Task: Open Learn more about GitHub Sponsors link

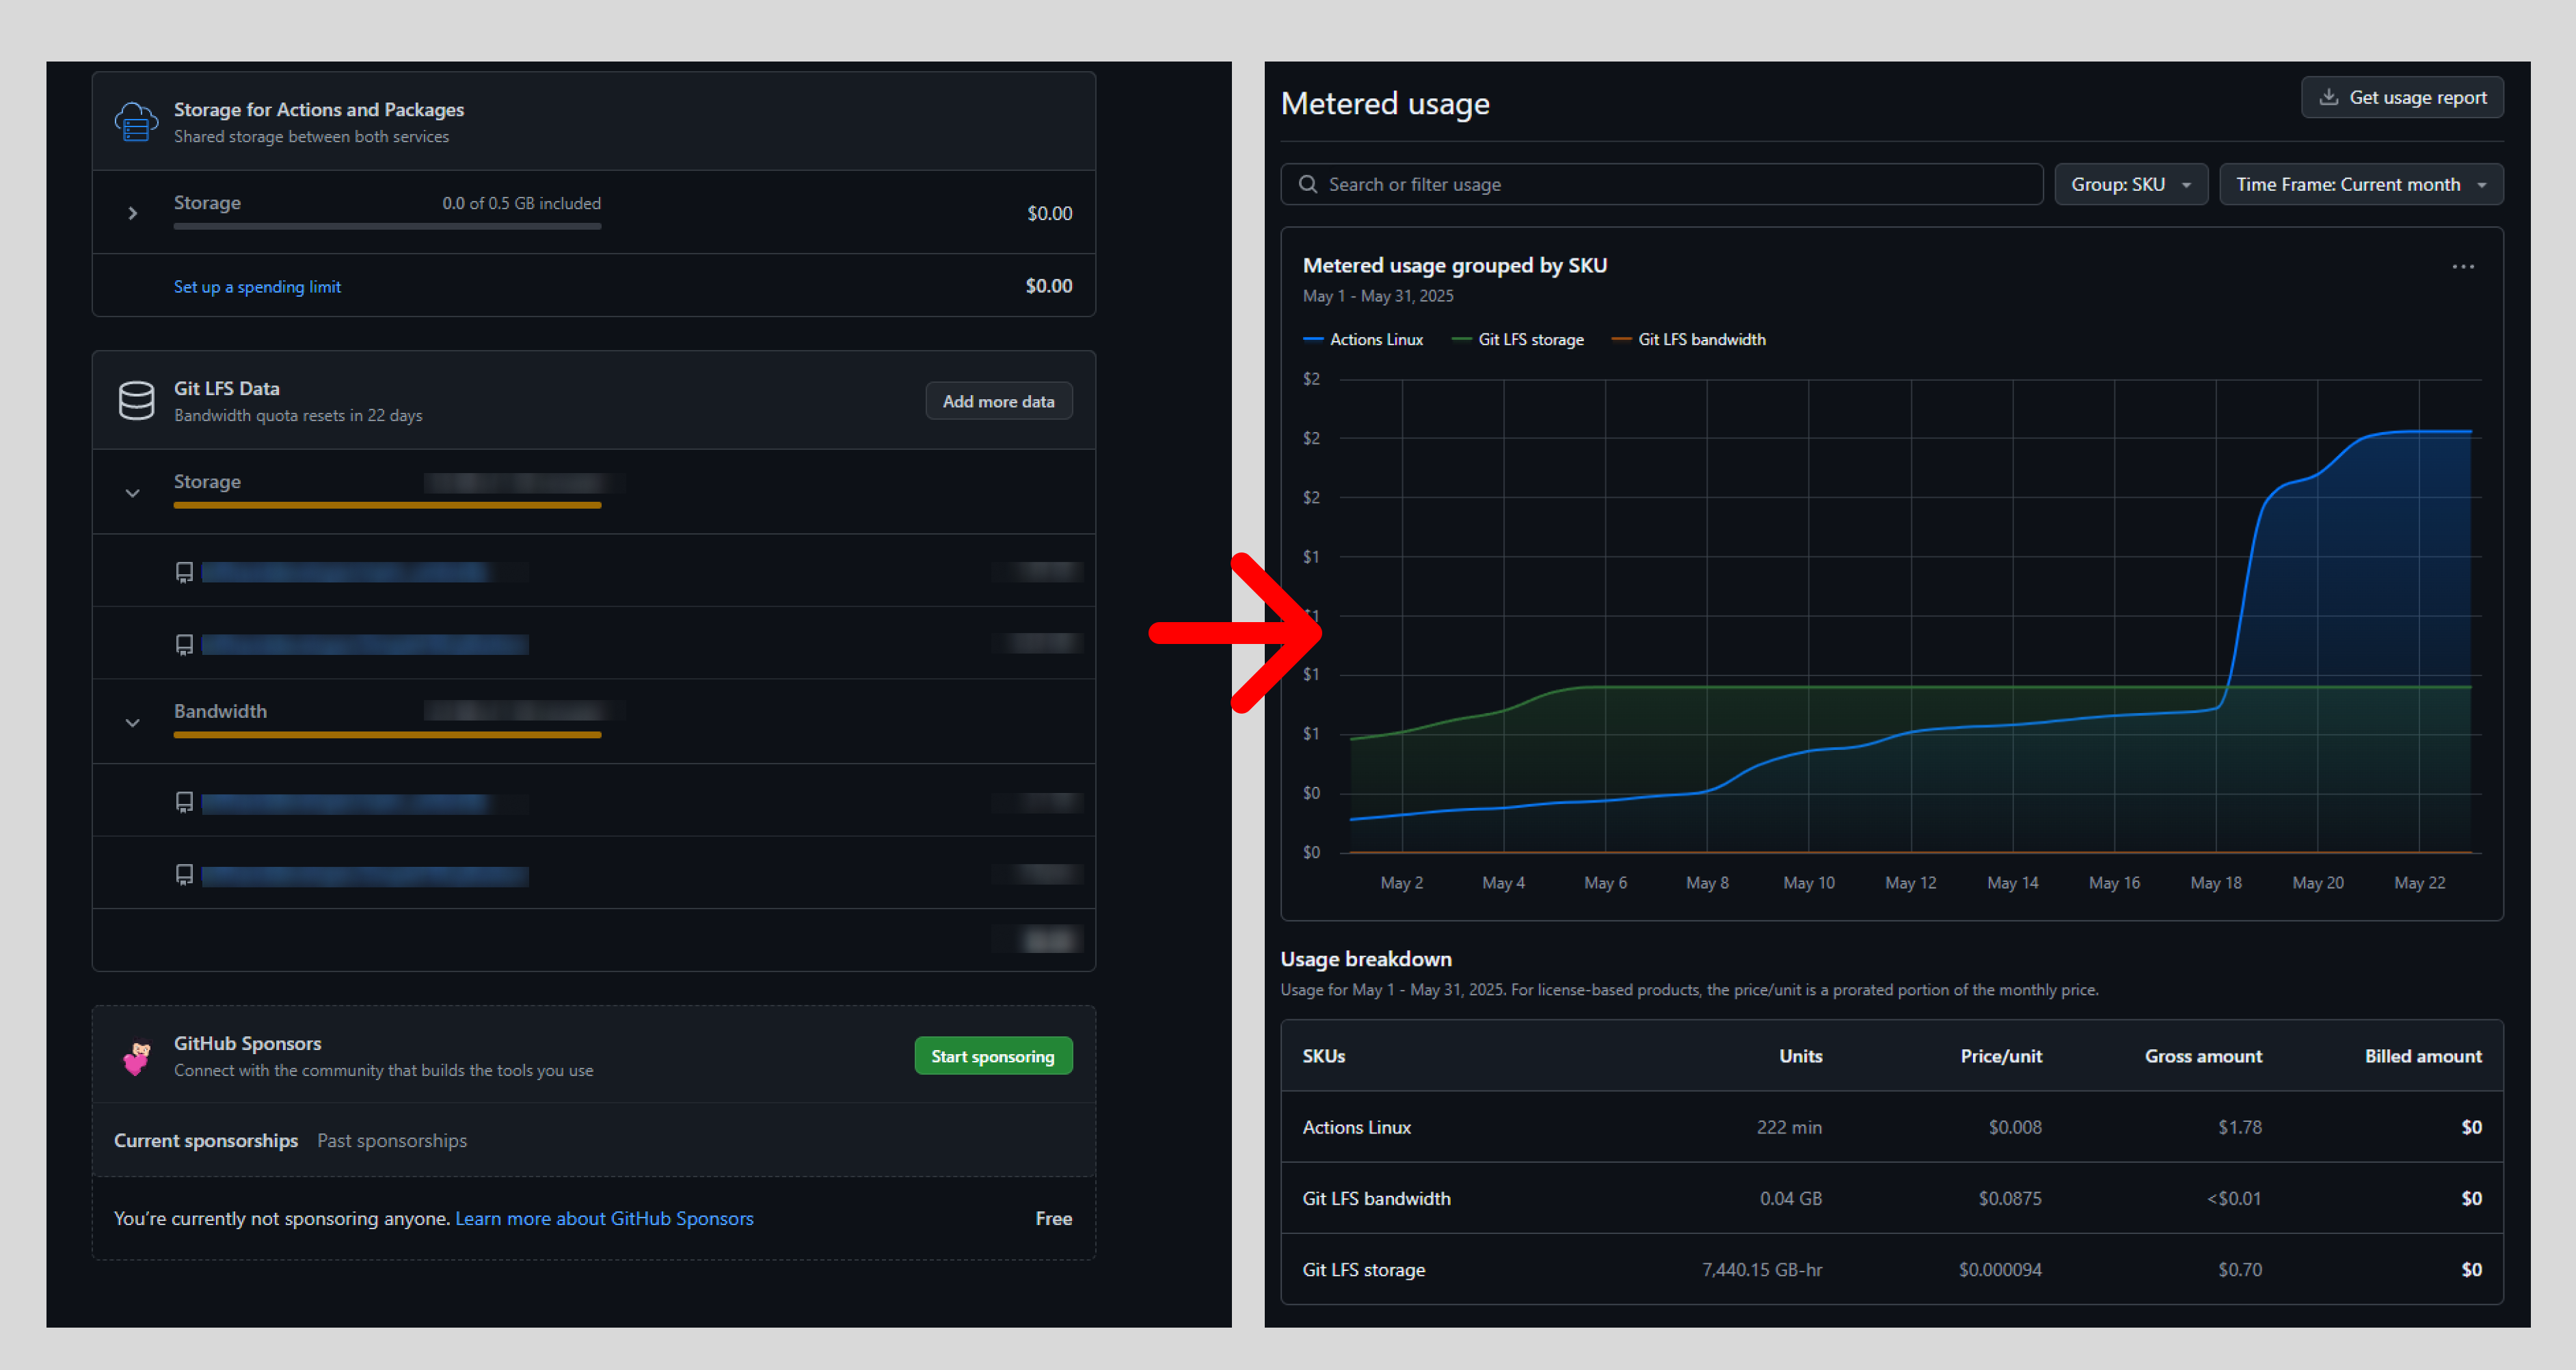Action: [604, 1219]
